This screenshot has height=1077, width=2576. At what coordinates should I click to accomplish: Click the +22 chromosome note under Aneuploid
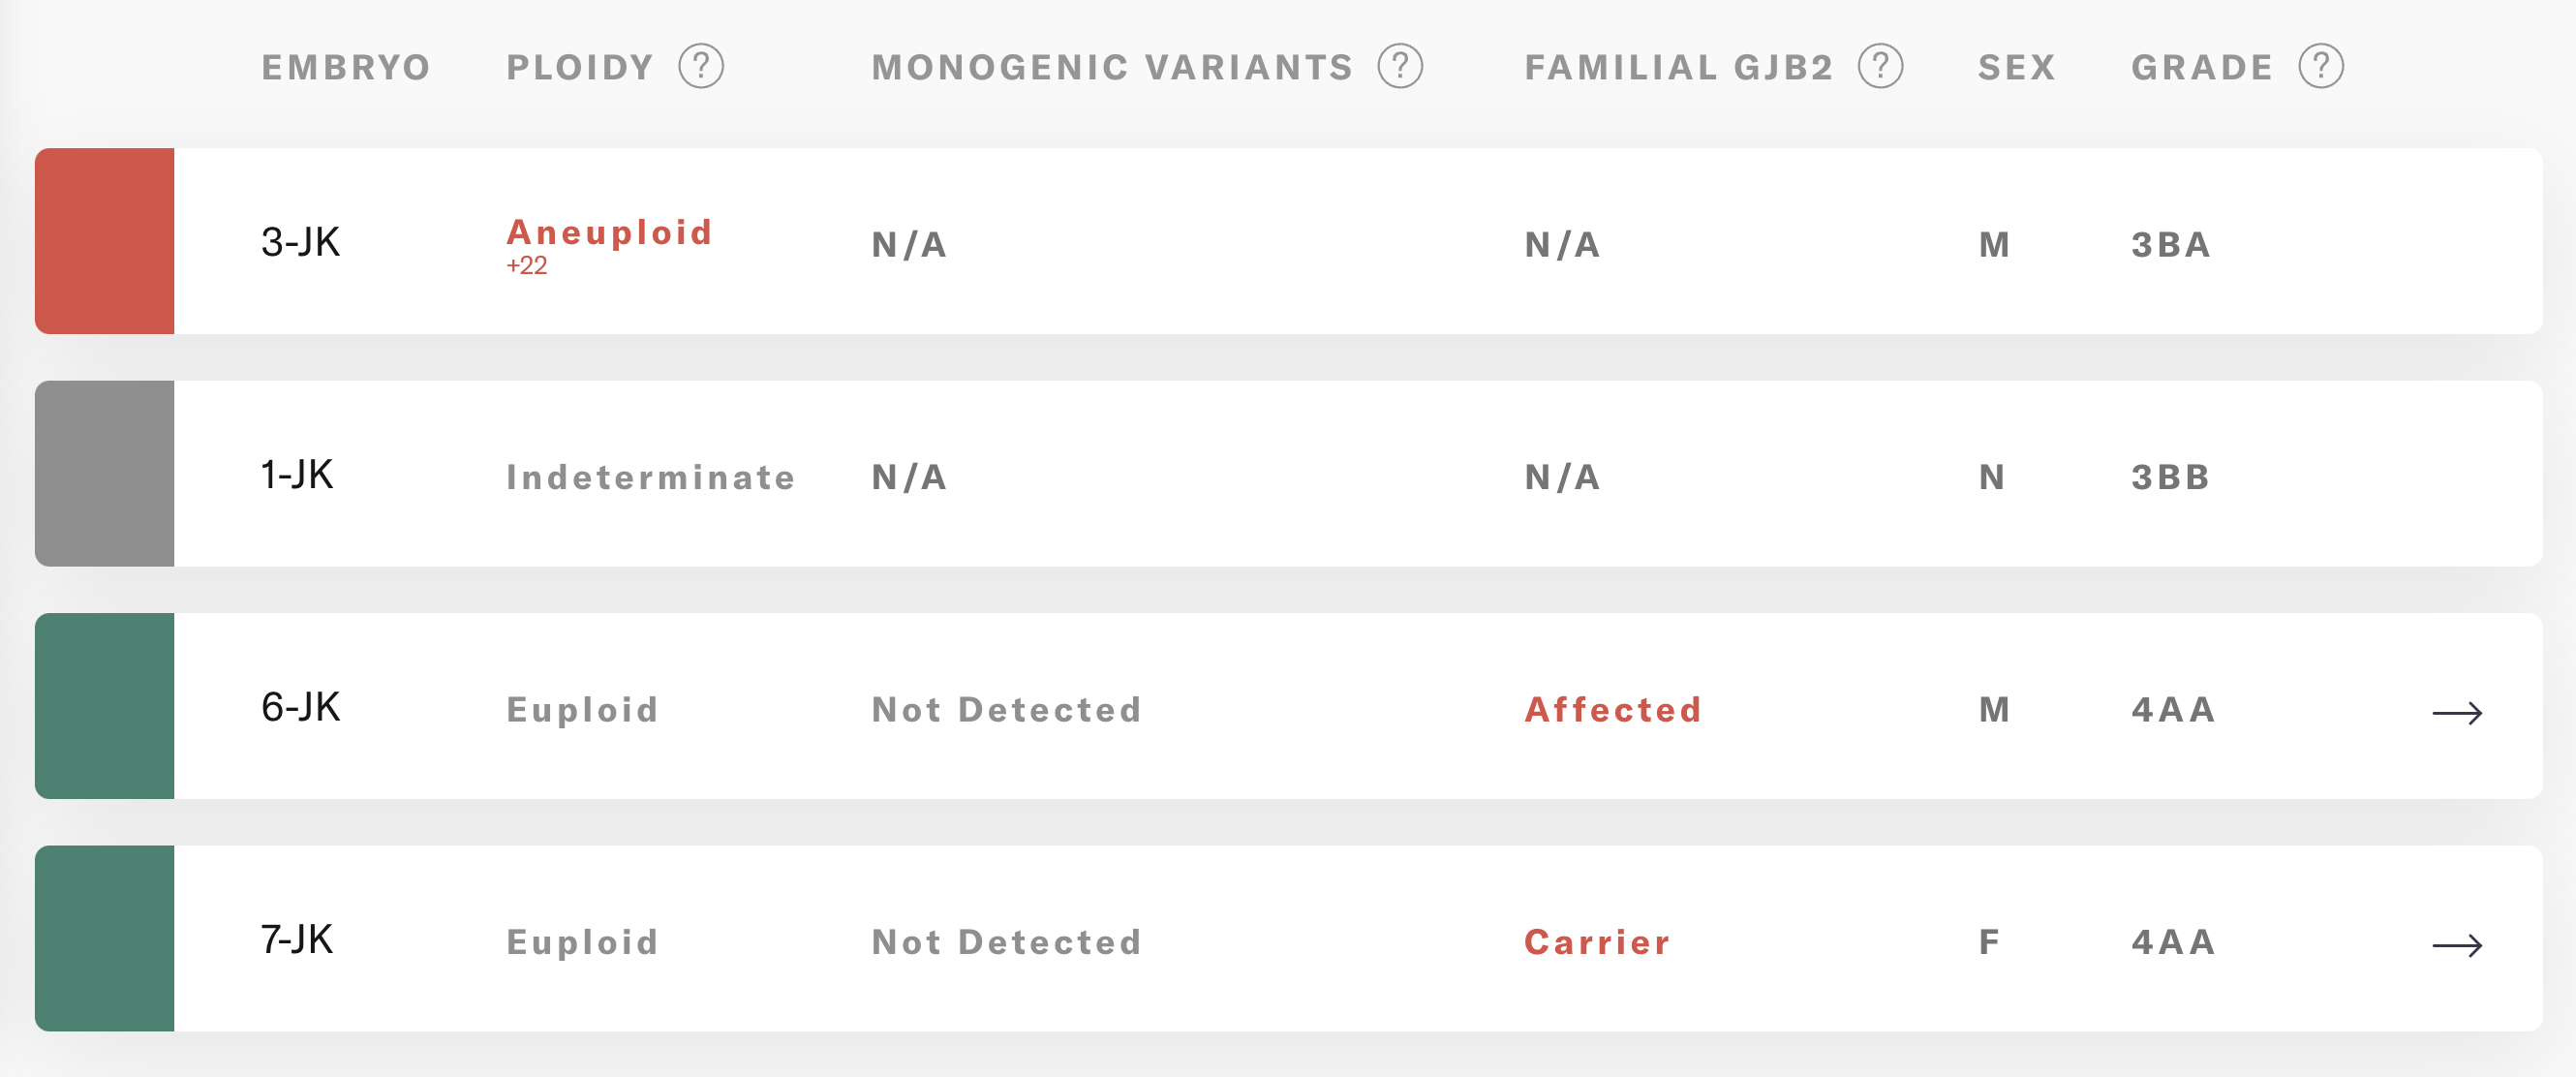click(x=527, y=266)
